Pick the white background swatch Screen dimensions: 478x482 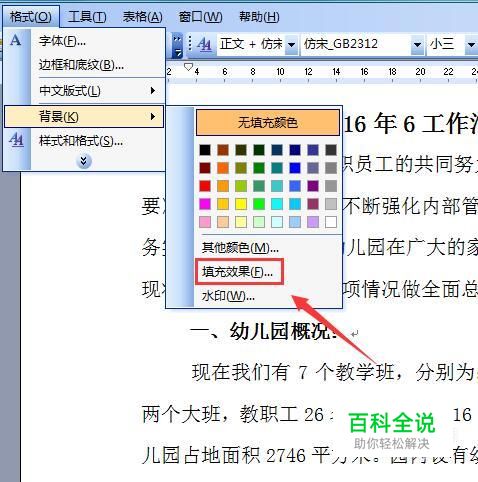pyautogui.click(x=331, y=222)
